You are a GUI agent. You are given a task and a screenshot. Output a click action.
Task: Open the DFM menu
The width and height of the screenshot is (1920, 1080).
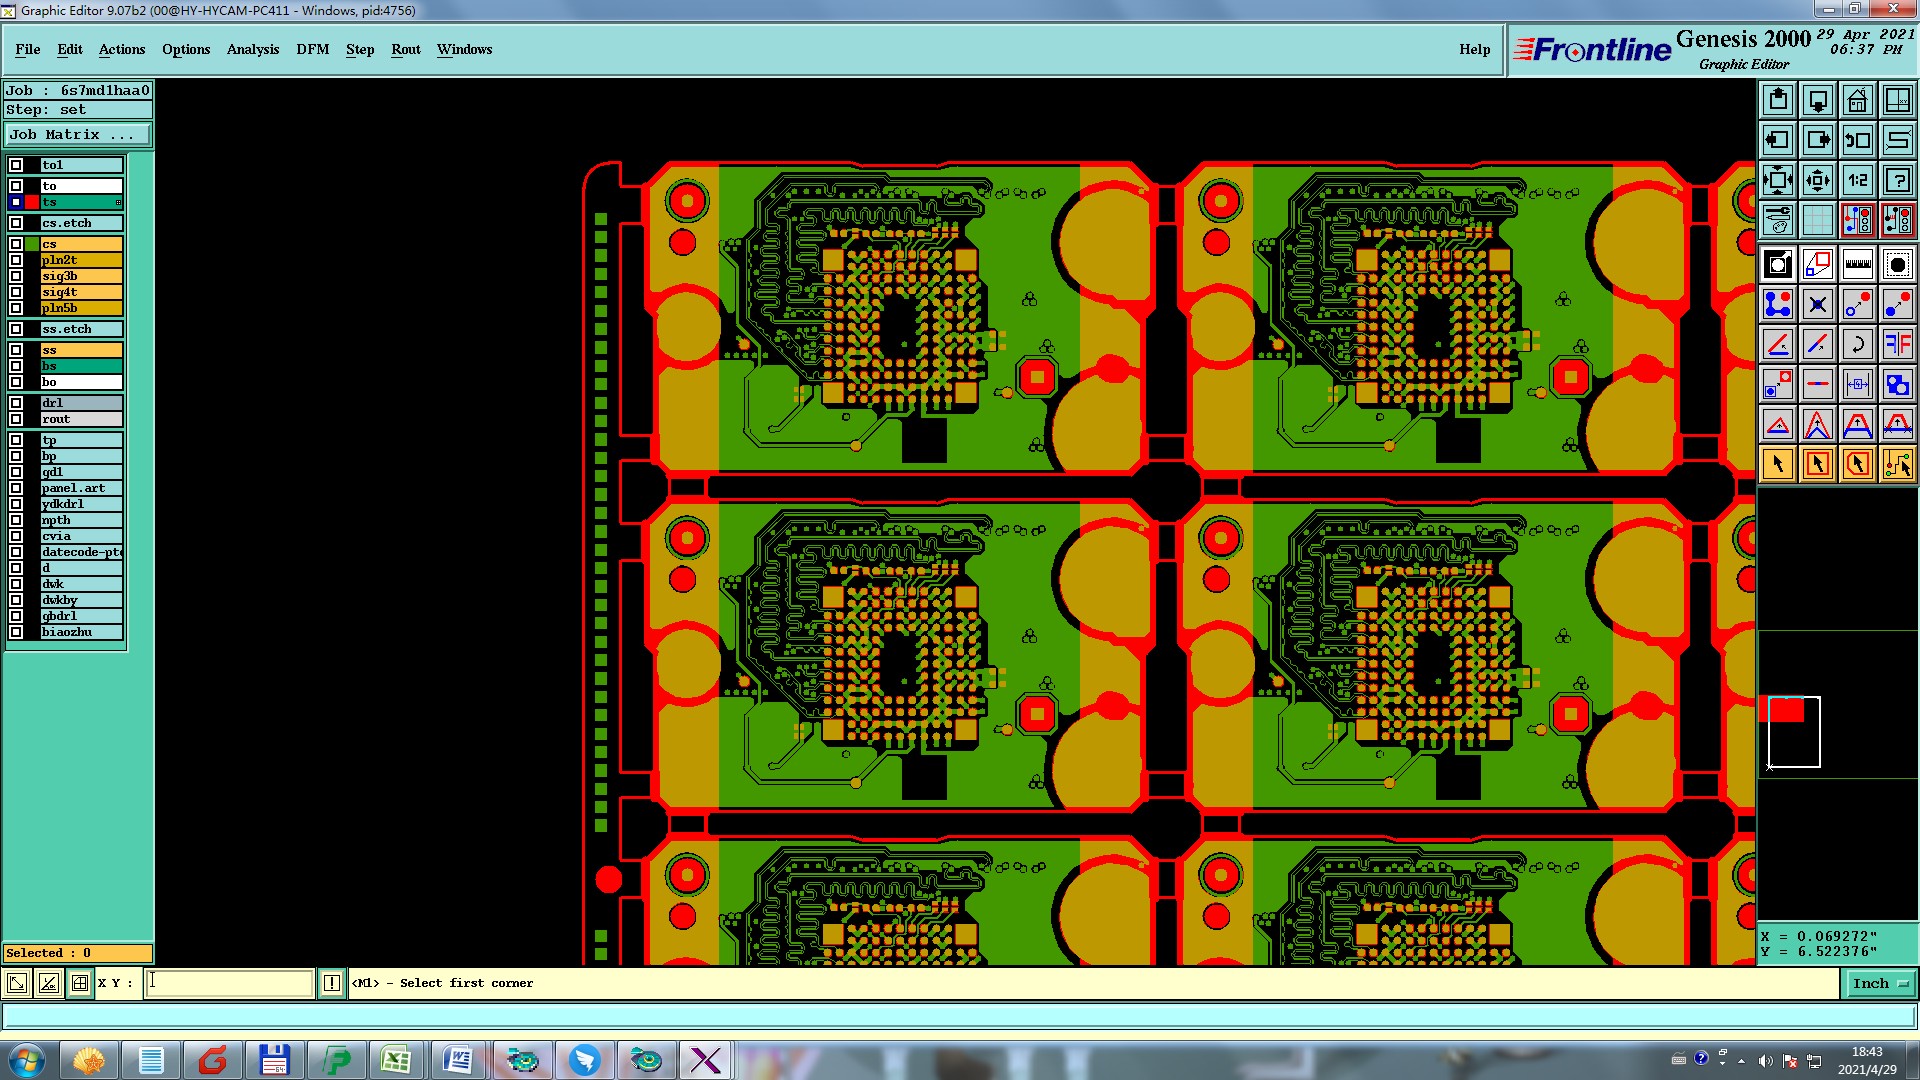pyautogui.click(x=313, y=49)
